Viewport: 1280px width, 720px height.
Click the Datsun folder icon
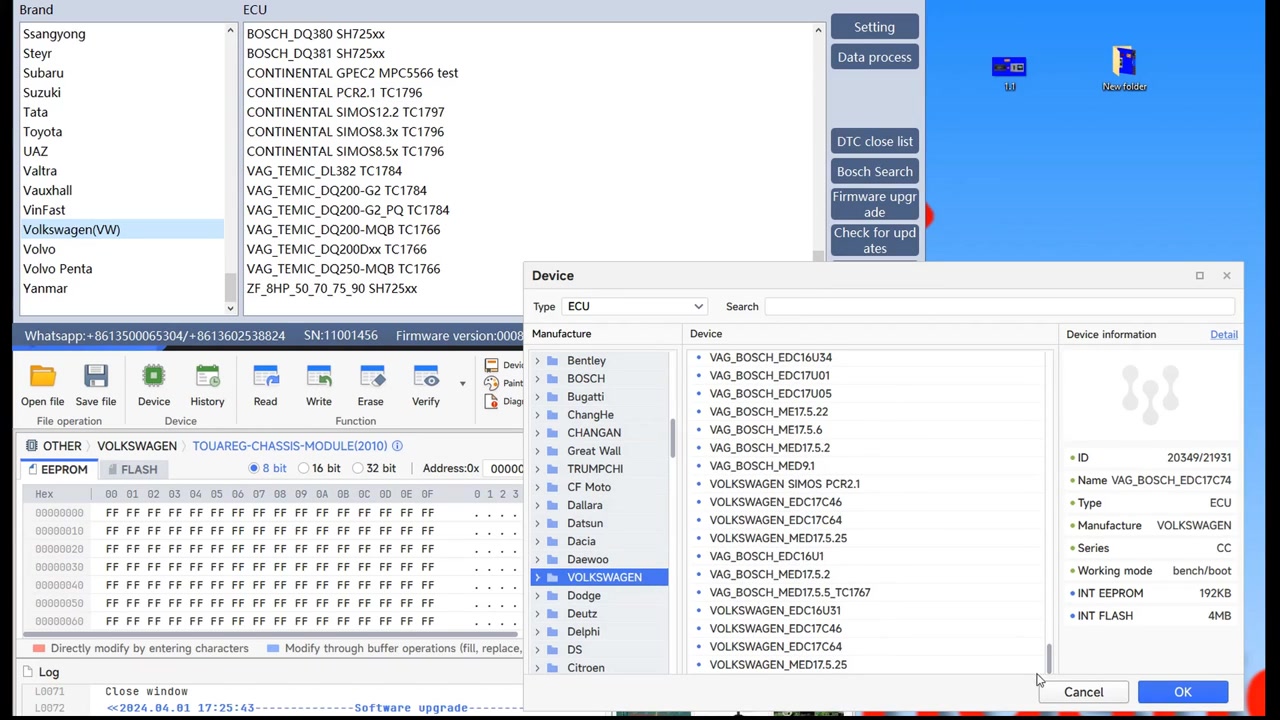pos(552,523)
